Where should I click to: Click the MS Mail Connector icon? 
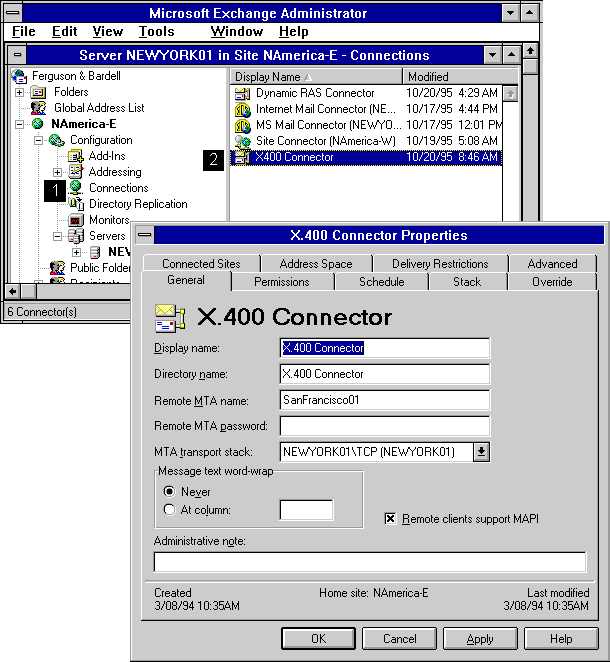click(x=243, y=125)
